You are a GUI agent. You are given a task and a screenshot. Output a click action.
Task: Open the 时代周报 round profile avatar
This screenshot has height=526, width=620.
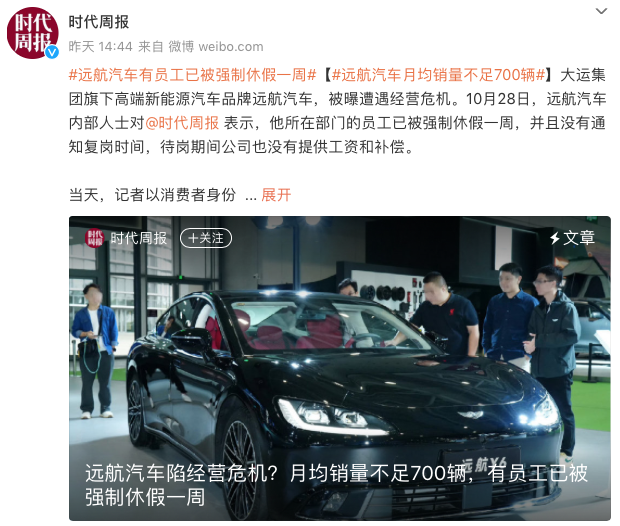coord(32,33)
